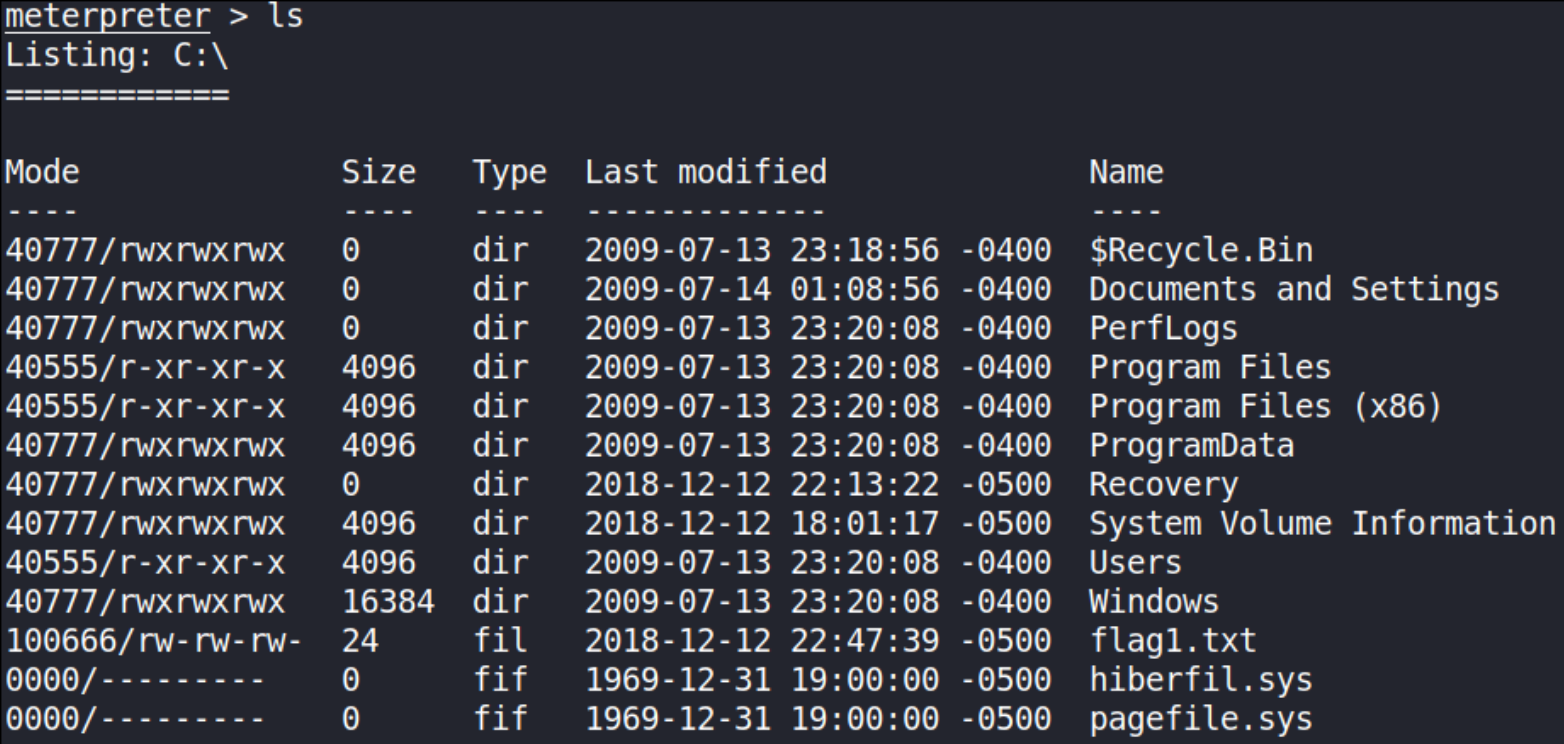Viewport: 1564px width, 744px height.
Task: Click the 'fif' type of hiberfil.sys
Action: click(501, 680)
